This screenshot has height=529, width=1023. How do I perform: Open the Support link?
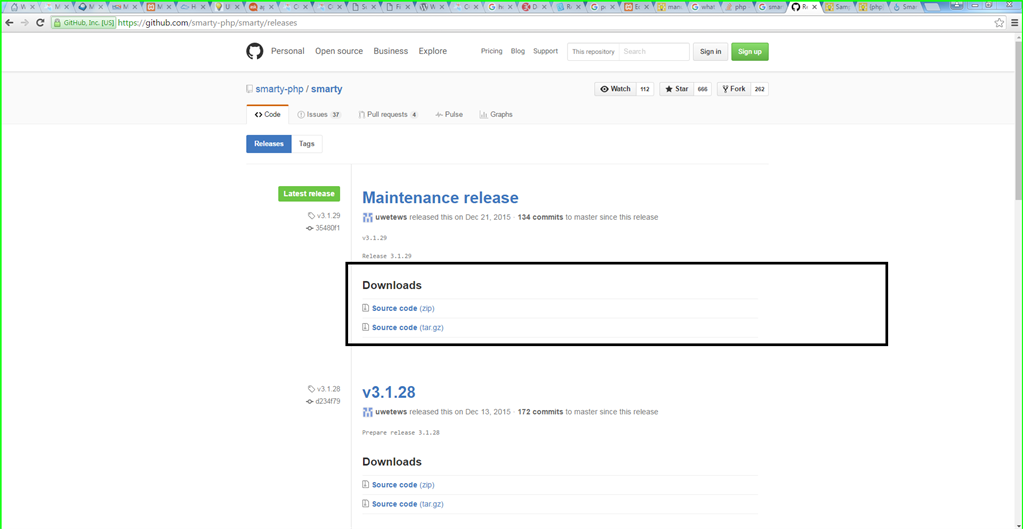pos(545,51)
